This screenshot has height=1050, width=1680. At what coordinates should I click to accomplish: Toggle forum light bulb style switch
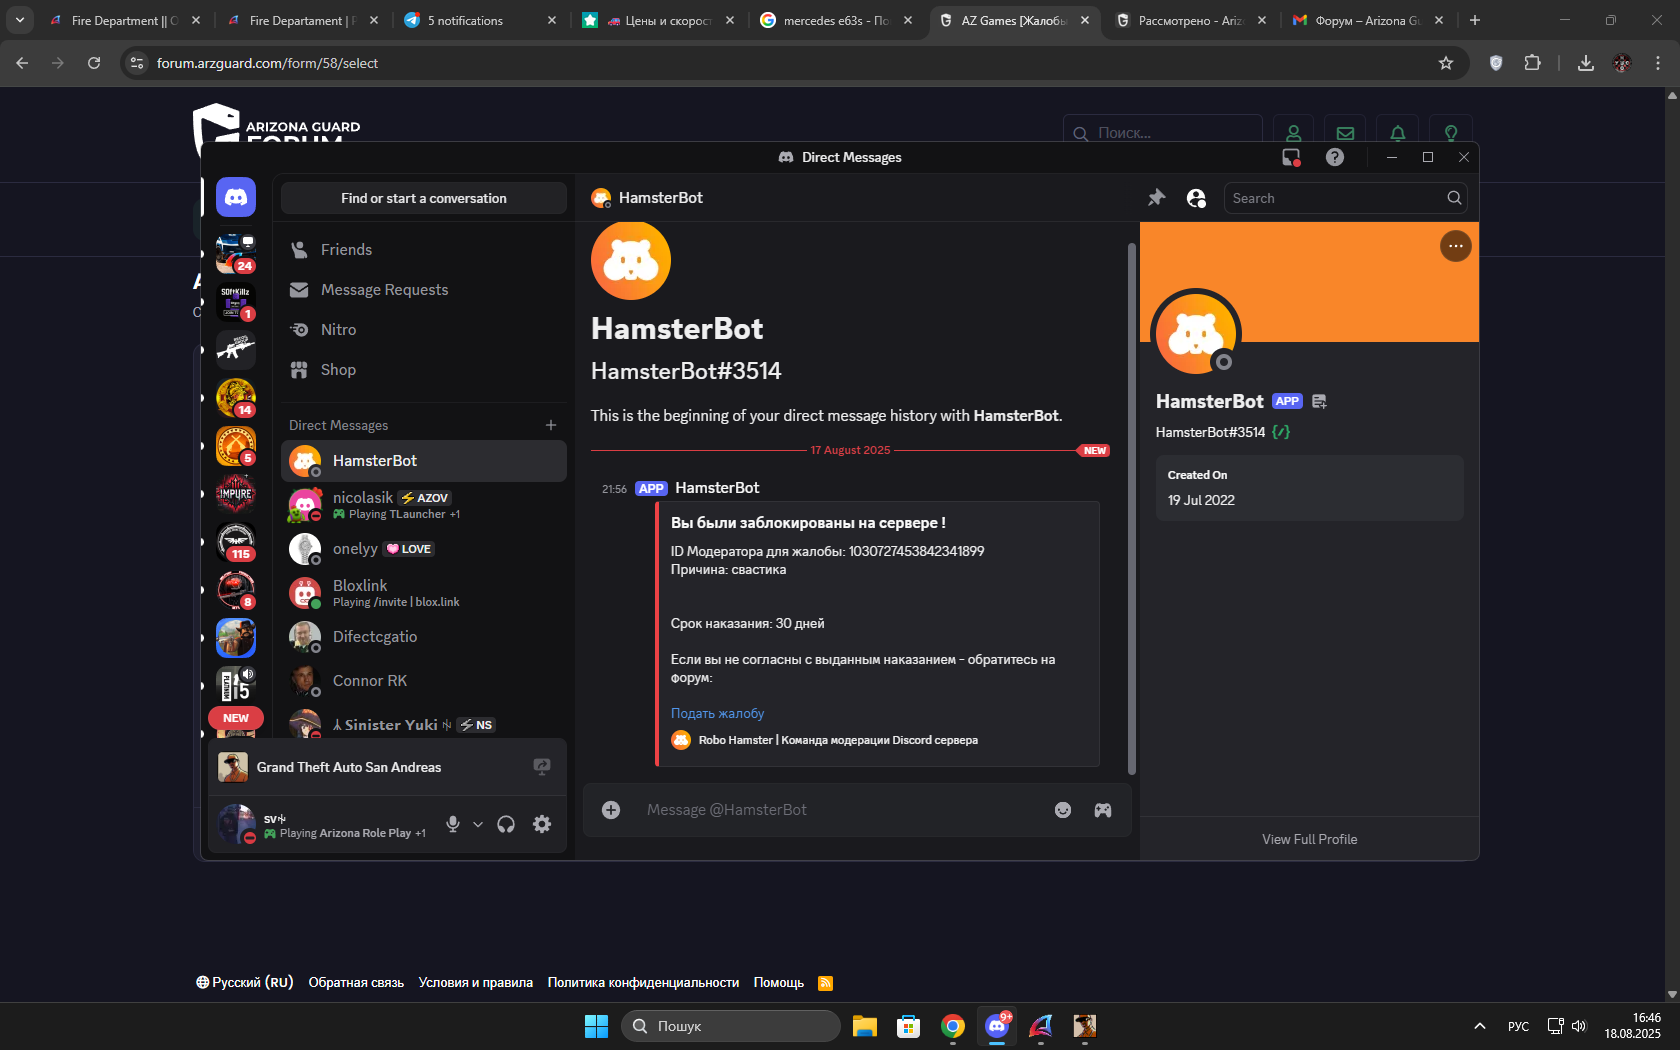(1451, 133)
